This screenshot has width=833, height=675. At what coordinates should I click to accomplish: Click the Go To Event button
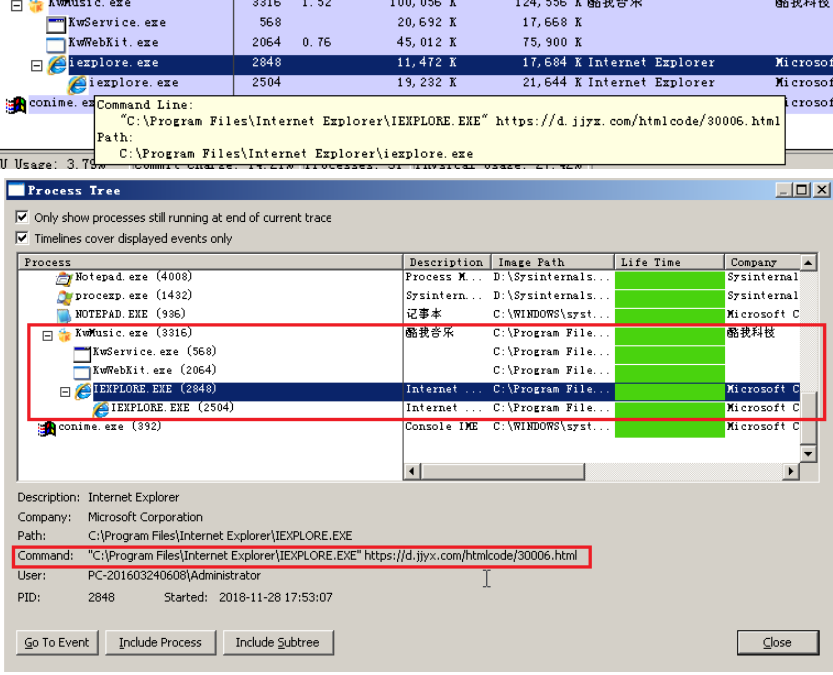coord(57,642)
